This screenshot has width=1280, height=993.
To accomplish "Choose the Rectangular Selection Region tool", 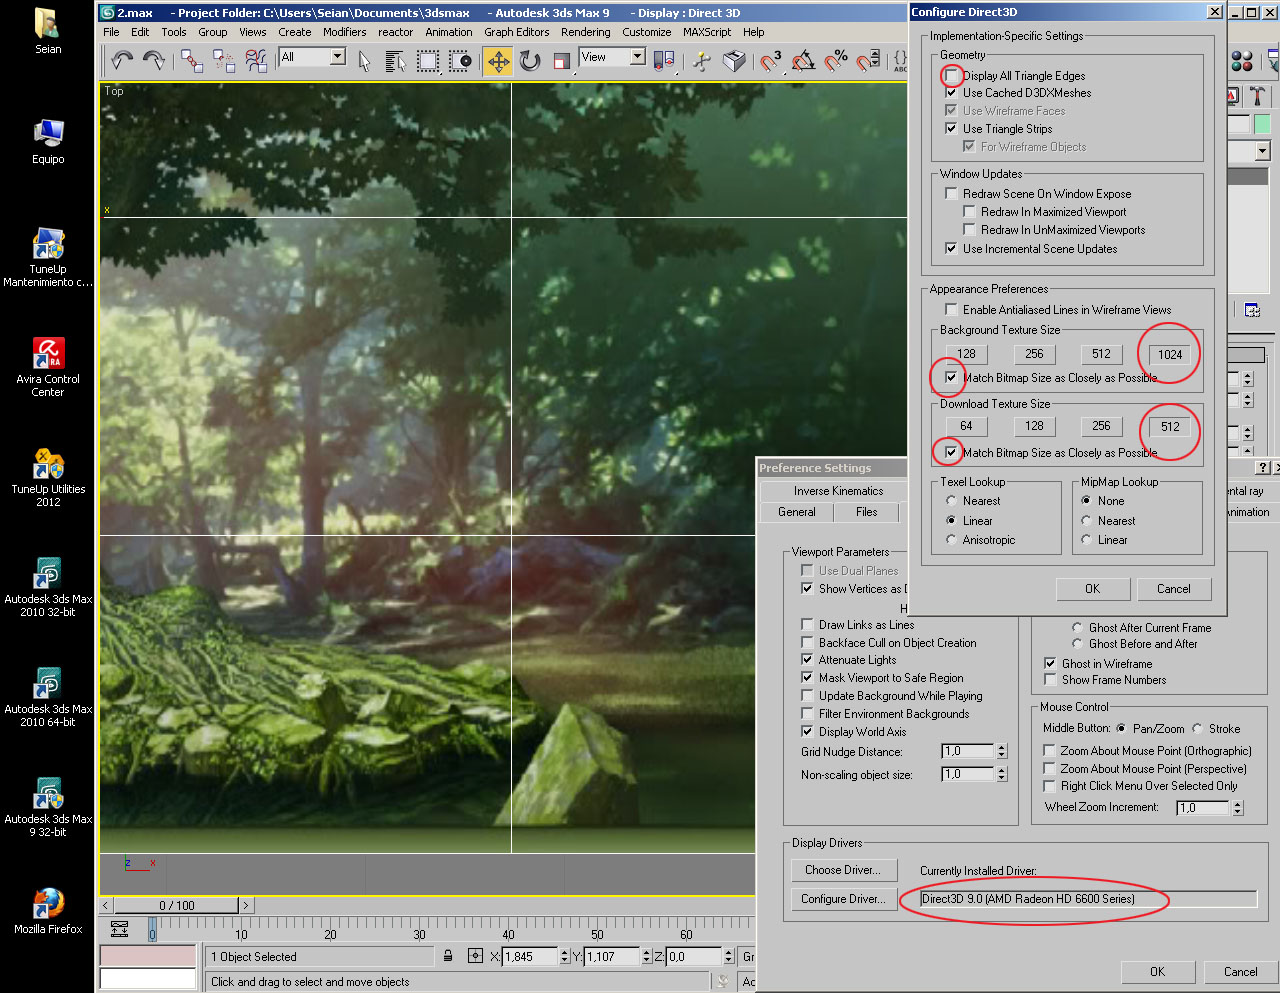I will point(428,61).
